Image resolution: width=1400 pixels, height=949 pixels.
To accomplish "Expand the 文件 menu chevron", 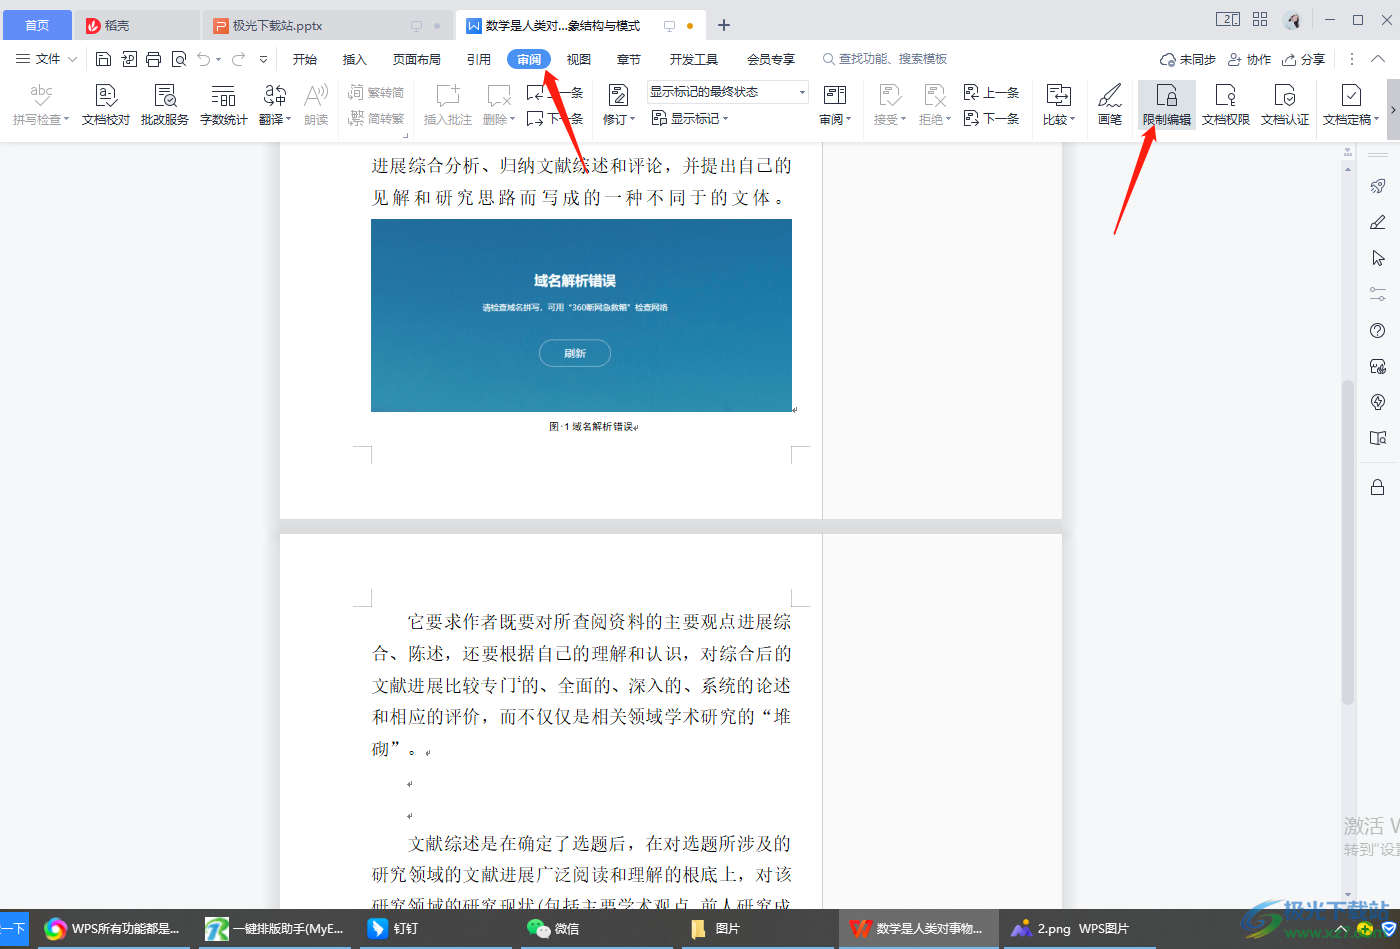I will click(72, 59).
